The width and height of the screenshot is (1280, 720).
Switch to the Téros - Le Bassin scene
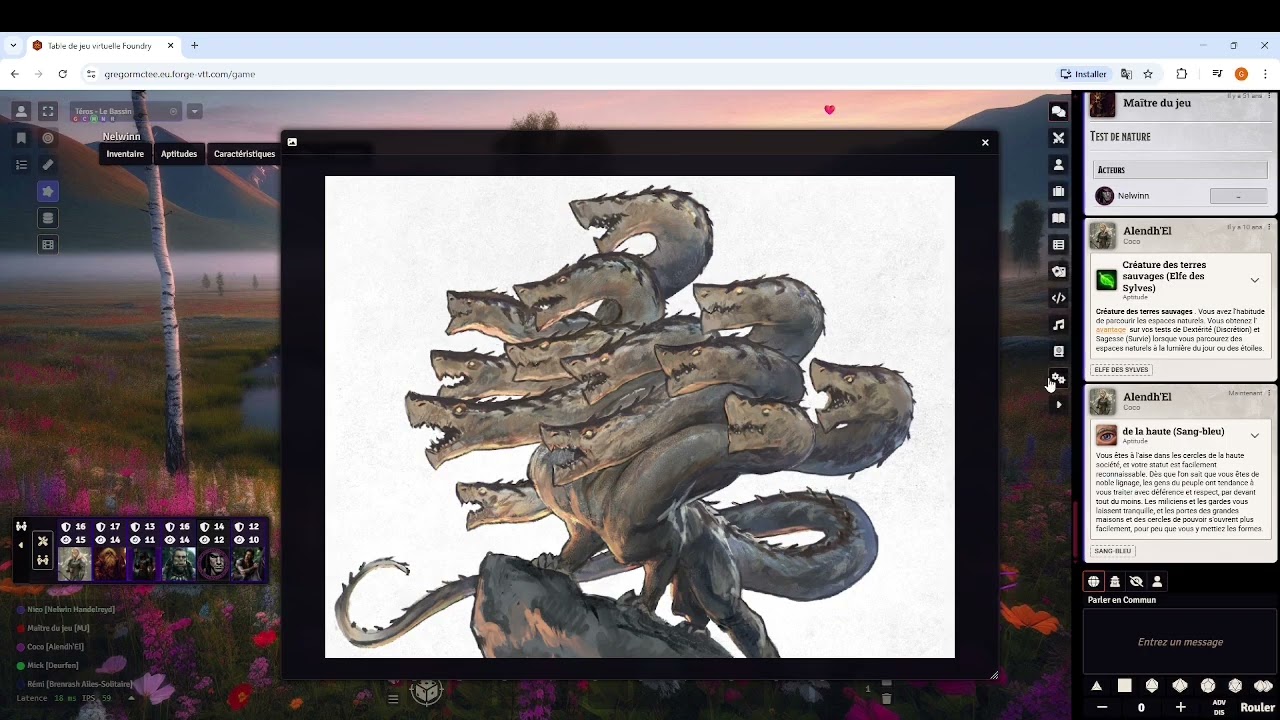tap(126, 111)
